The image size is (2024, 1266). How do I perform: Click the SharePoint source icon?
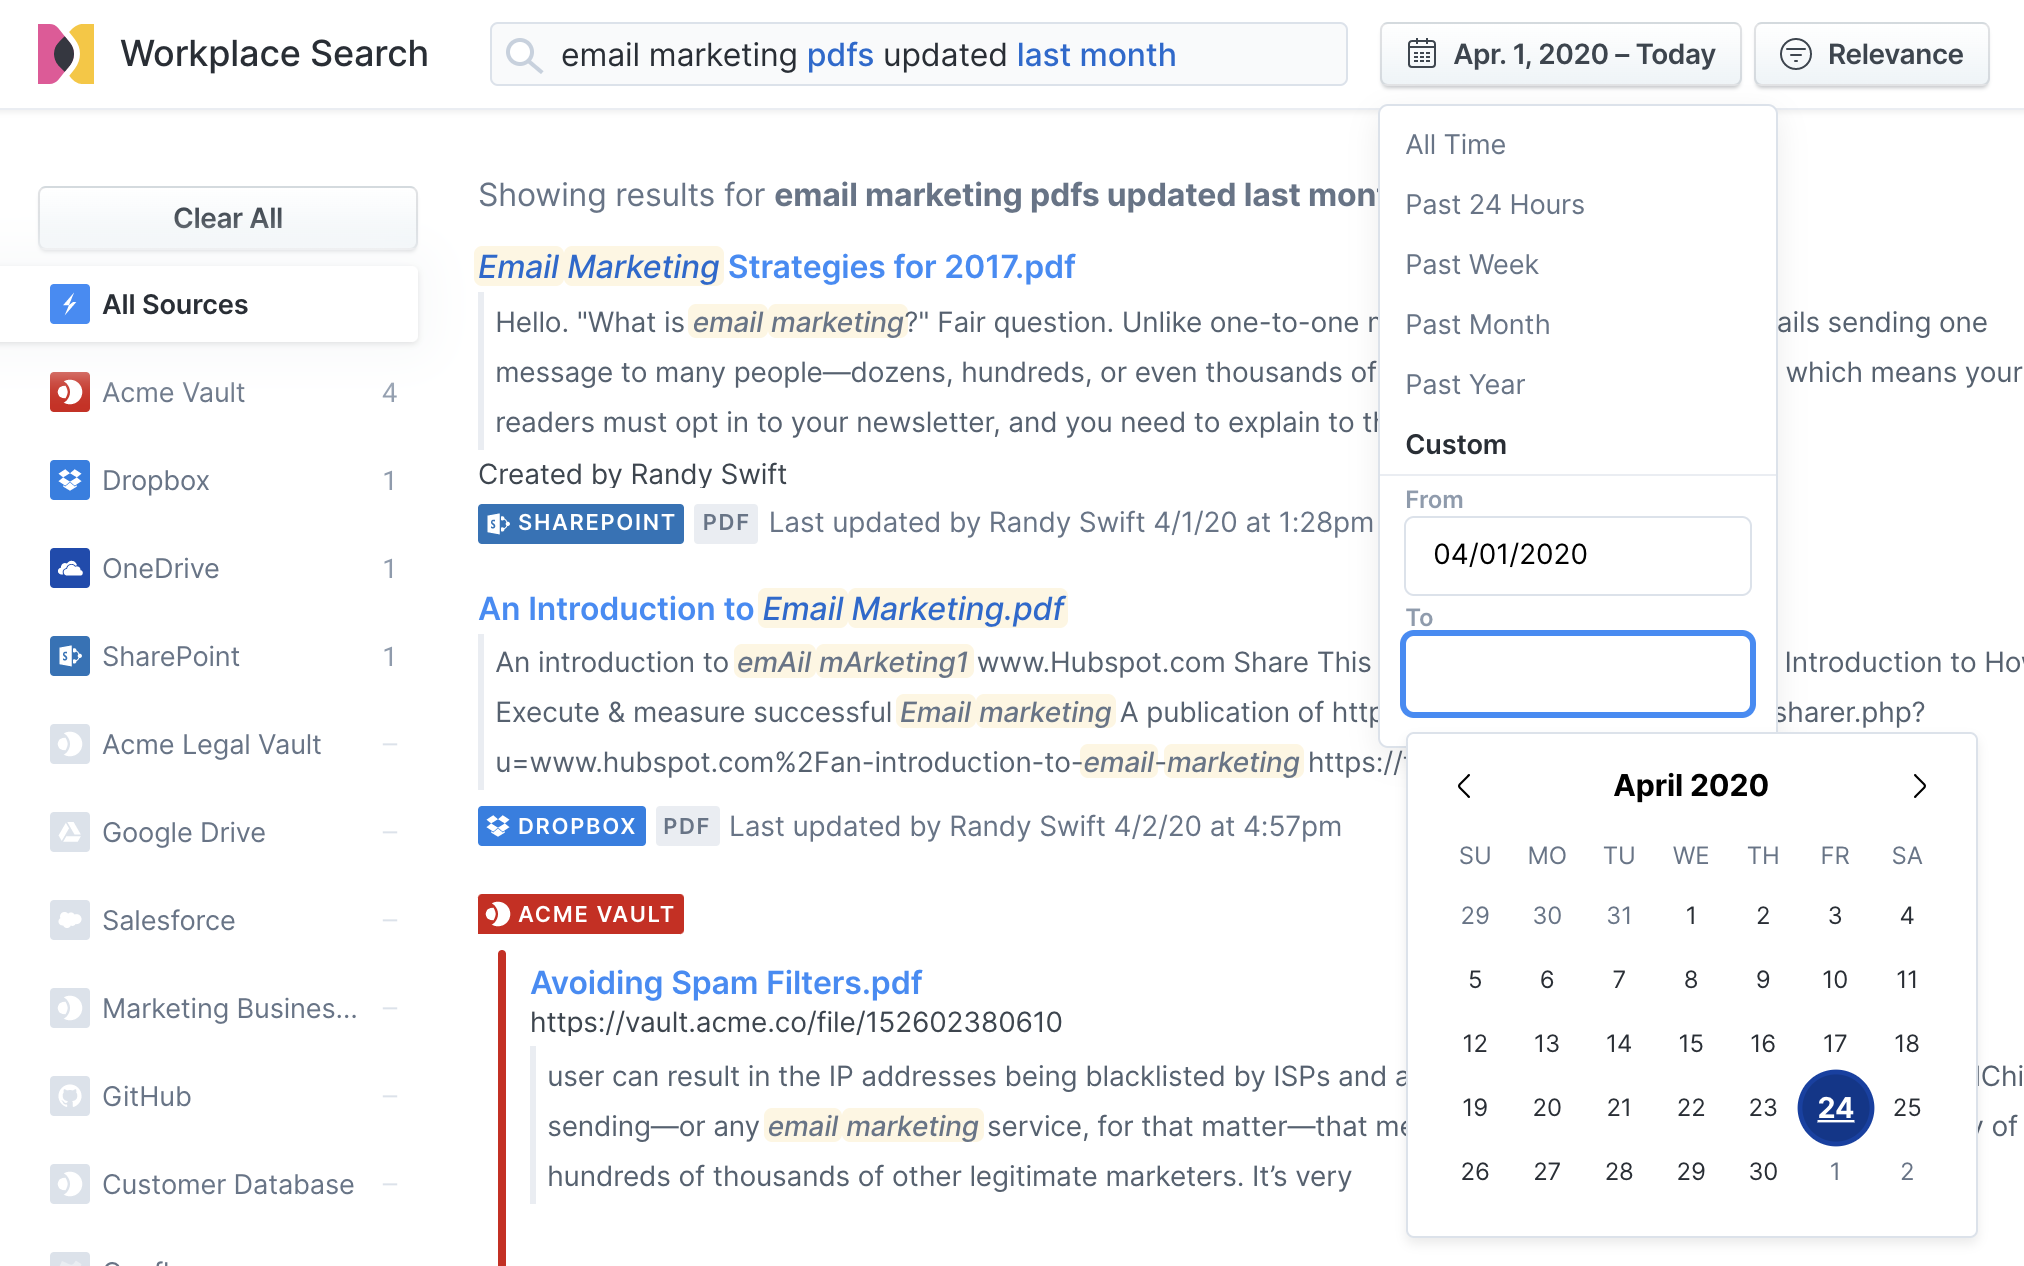[69, 656]
